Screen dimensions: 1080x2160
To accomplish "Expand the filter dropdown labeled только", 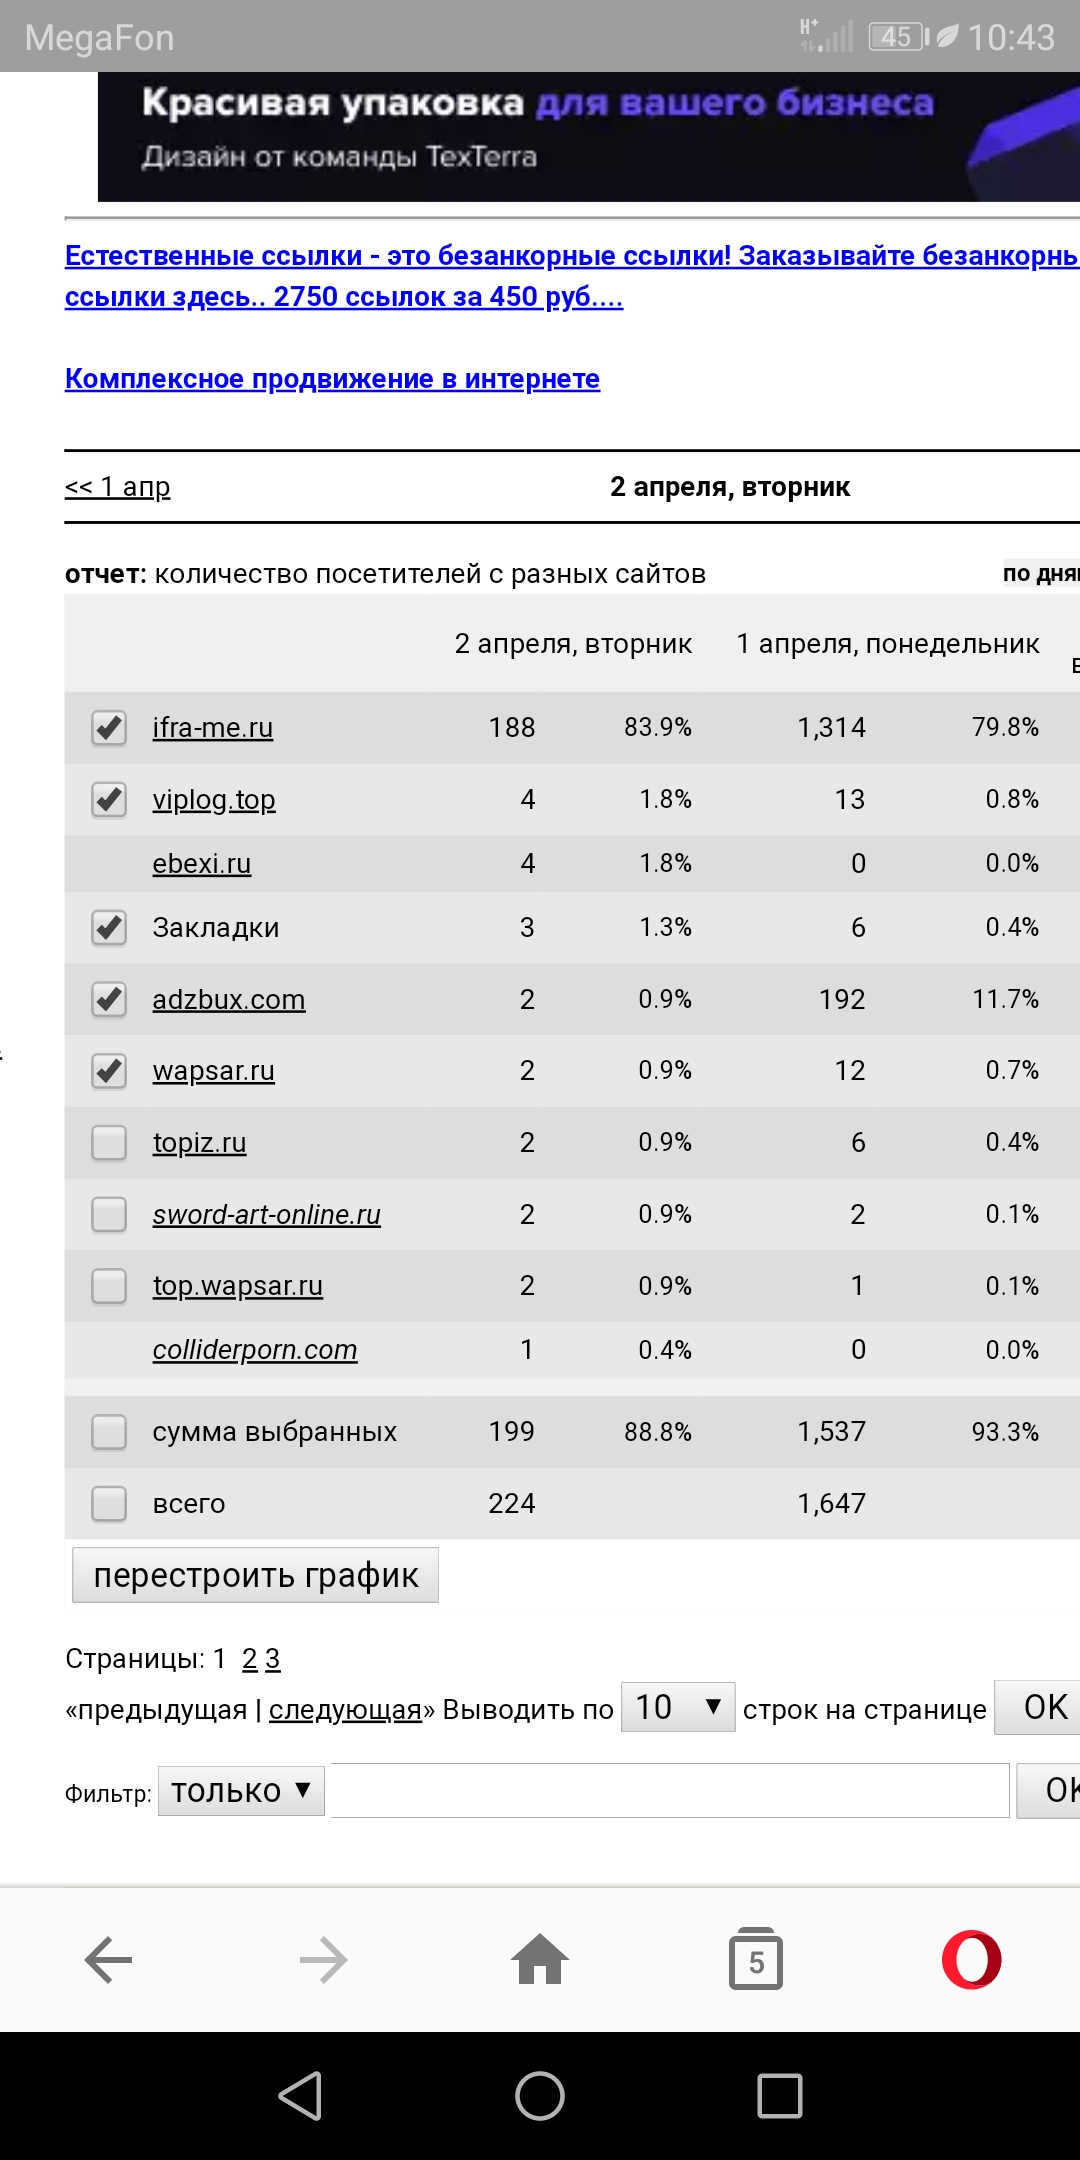I will pyautogui.click(x=241, y=1790).
